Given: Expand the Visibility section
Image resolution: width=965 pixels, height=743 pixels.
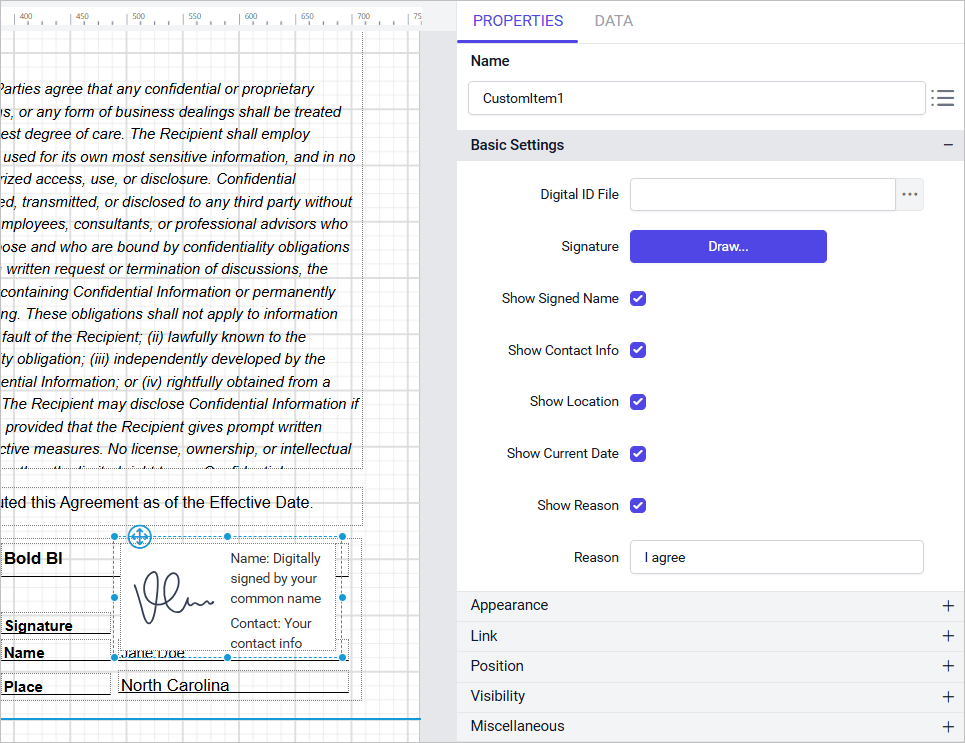Looking at the screenshot, I should [x=947, y=696].
